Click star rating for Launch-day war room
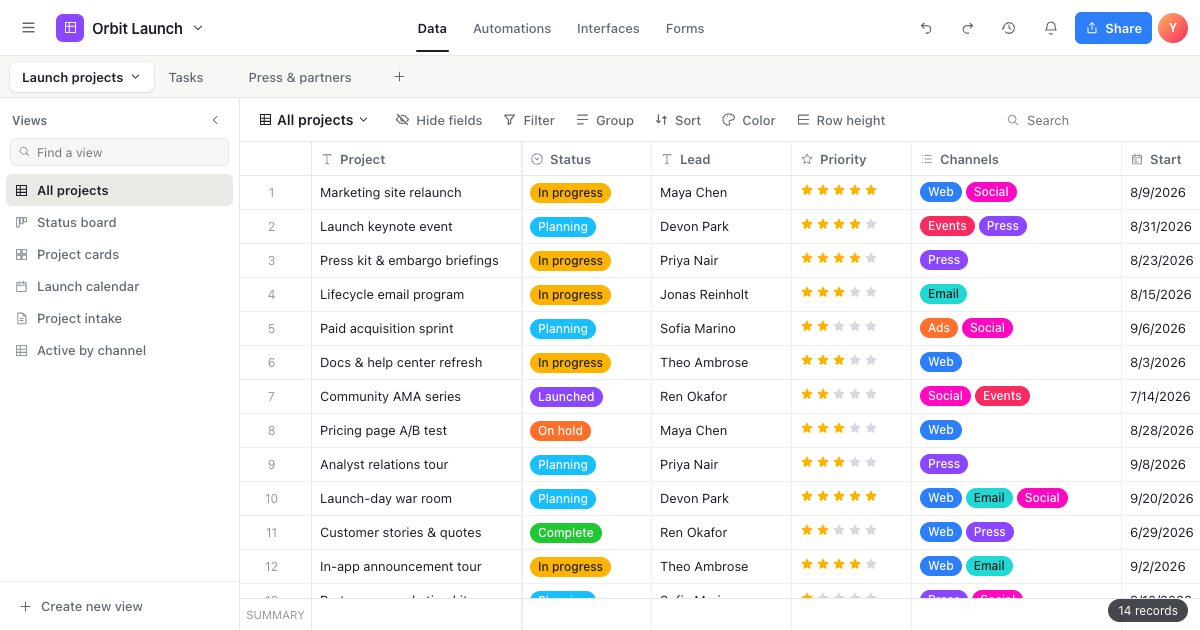This screenshot has height=630, width=1200. pyautogui.click(x=839, y=496)
